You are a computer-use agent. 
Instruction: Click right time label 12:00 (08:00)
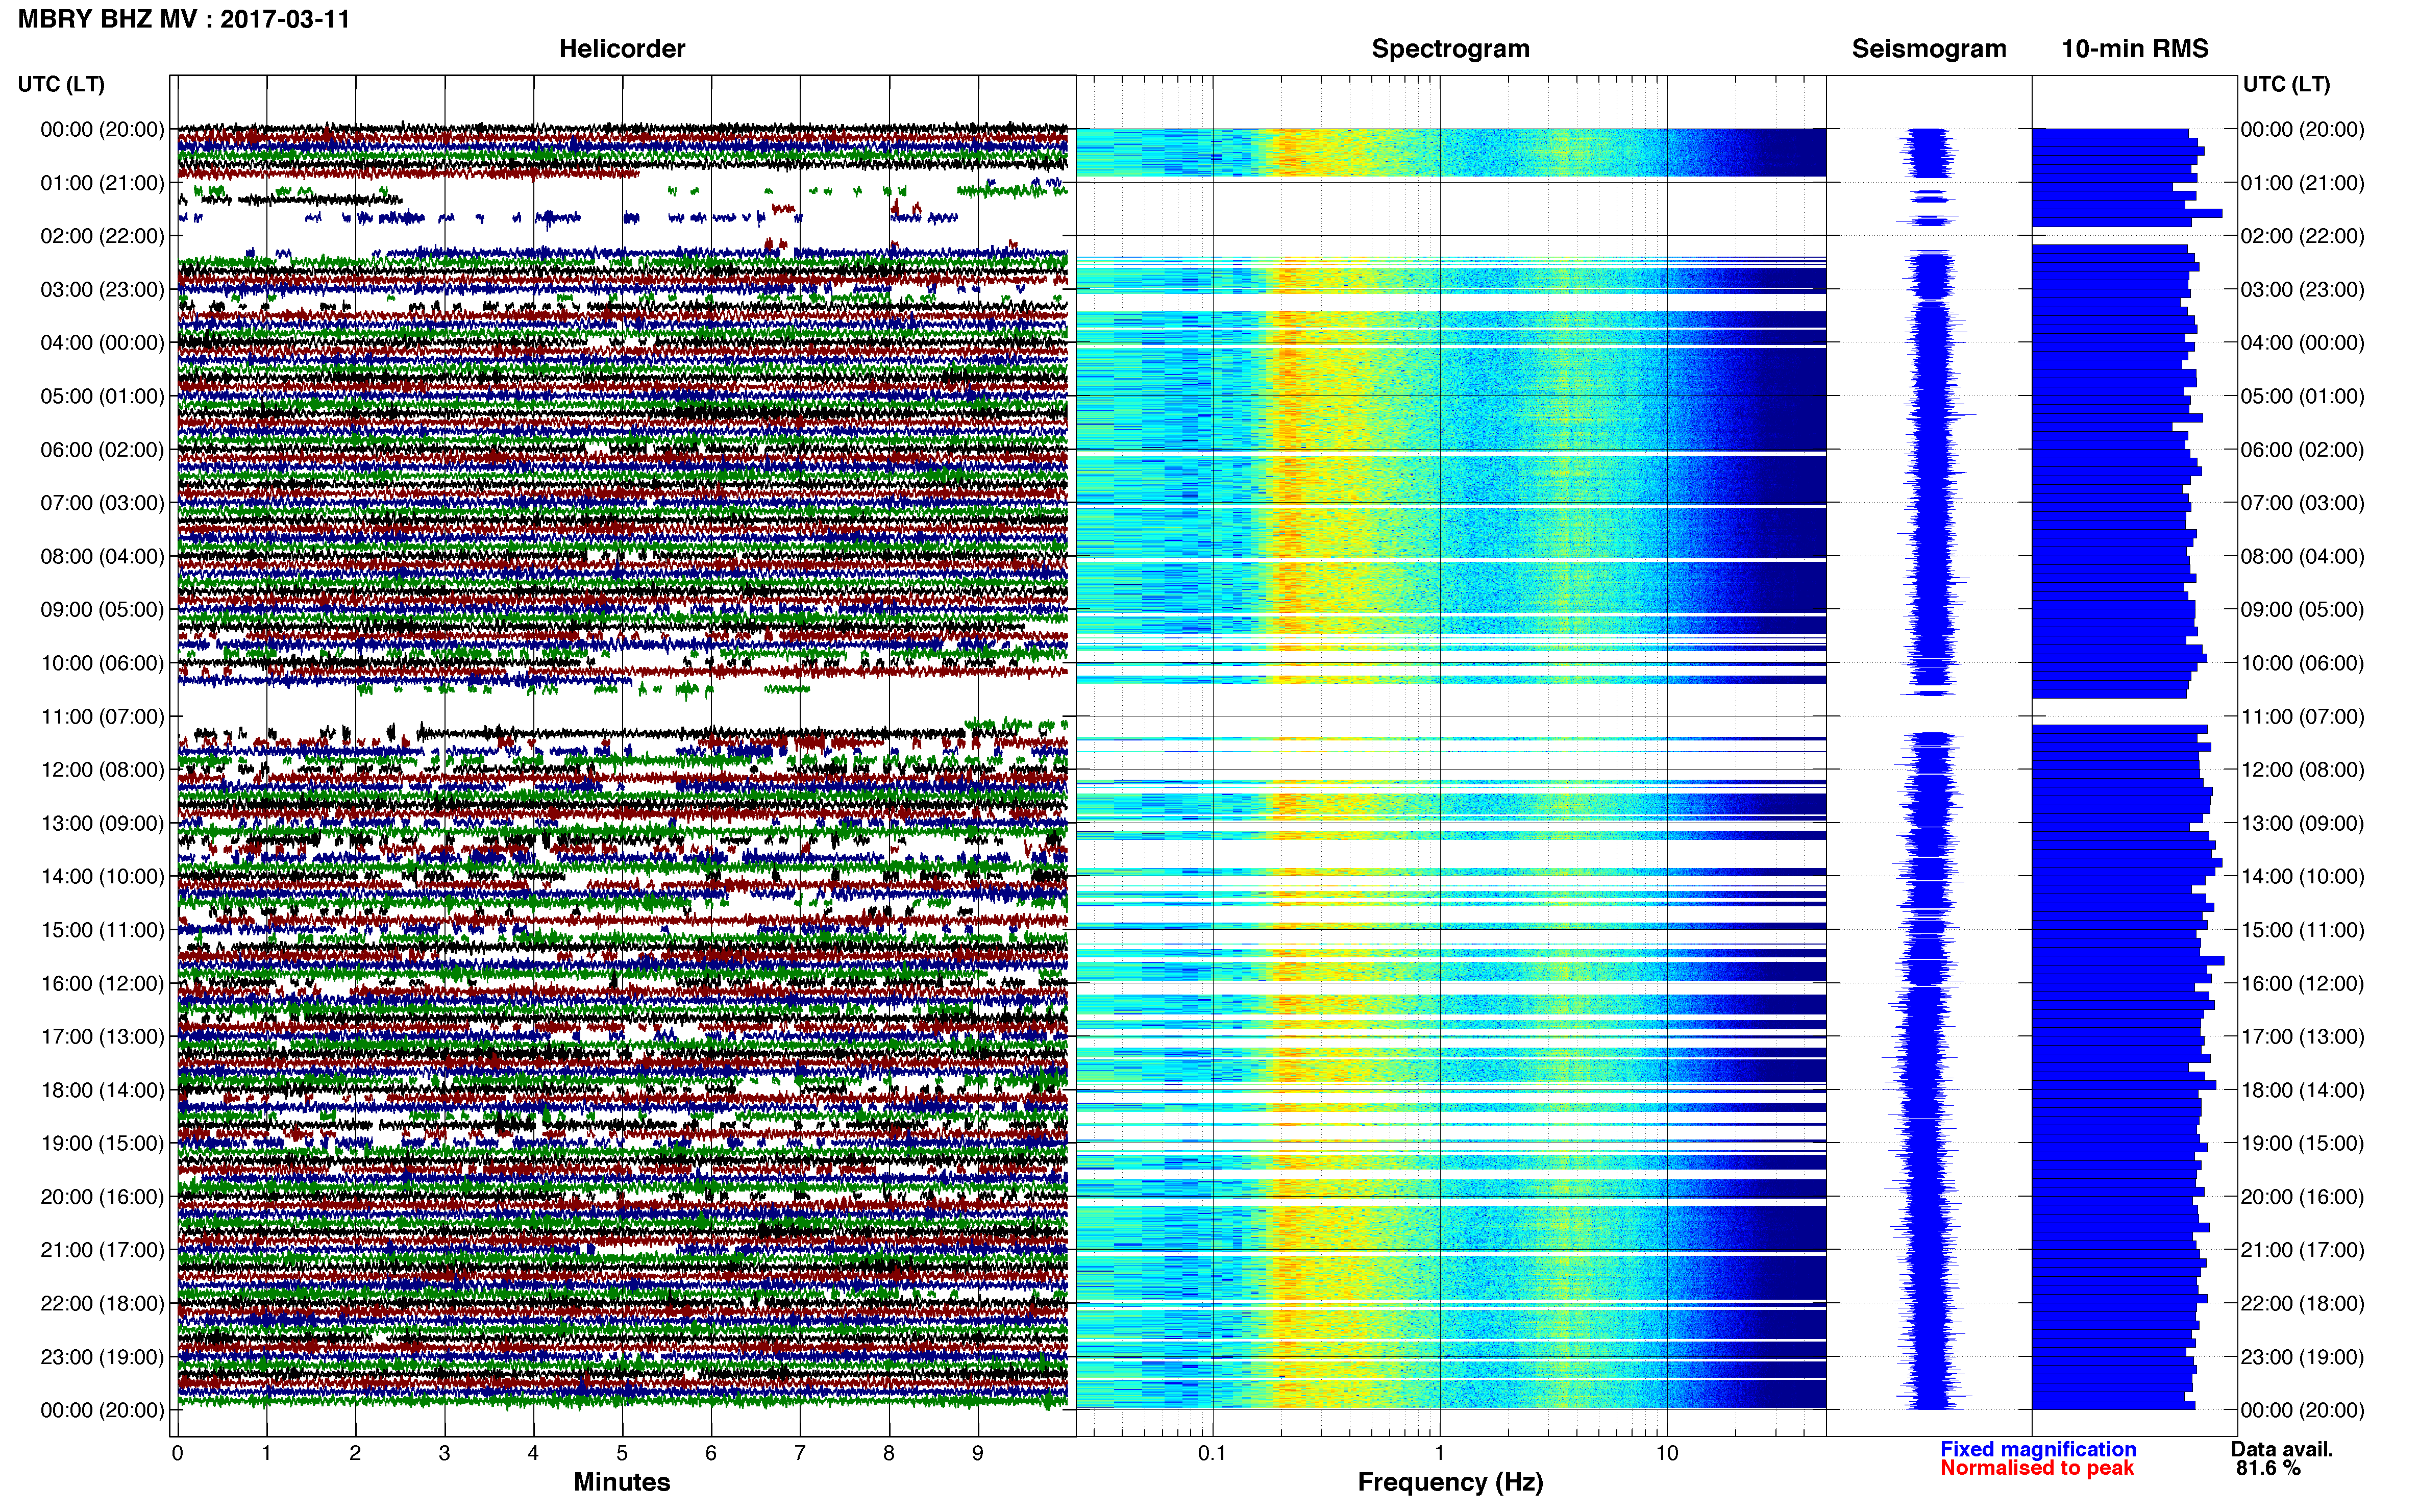point(2303,770)
